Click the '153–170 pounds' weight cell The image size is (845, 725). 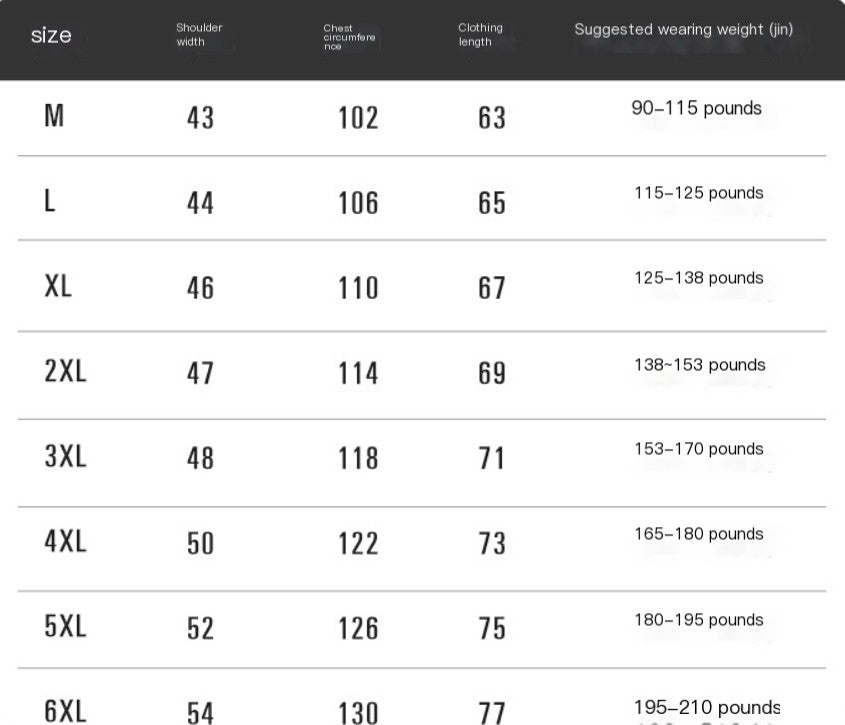698,449
